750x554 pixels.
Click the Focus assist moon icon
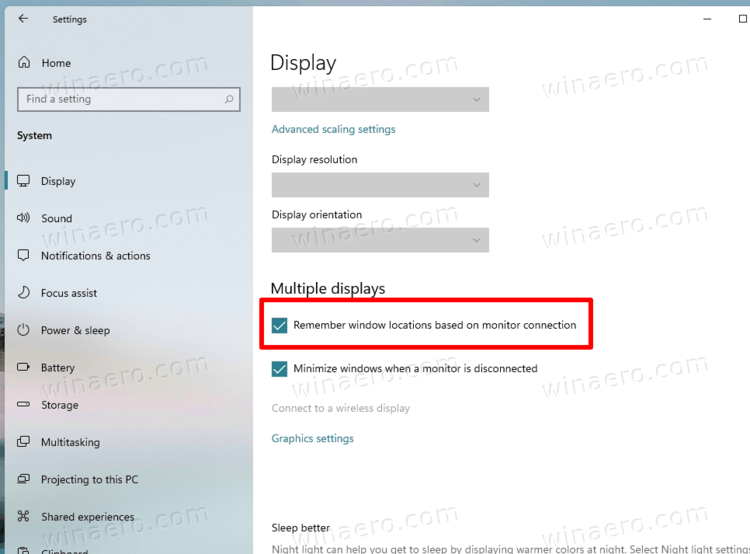click(x=24, y=293)
